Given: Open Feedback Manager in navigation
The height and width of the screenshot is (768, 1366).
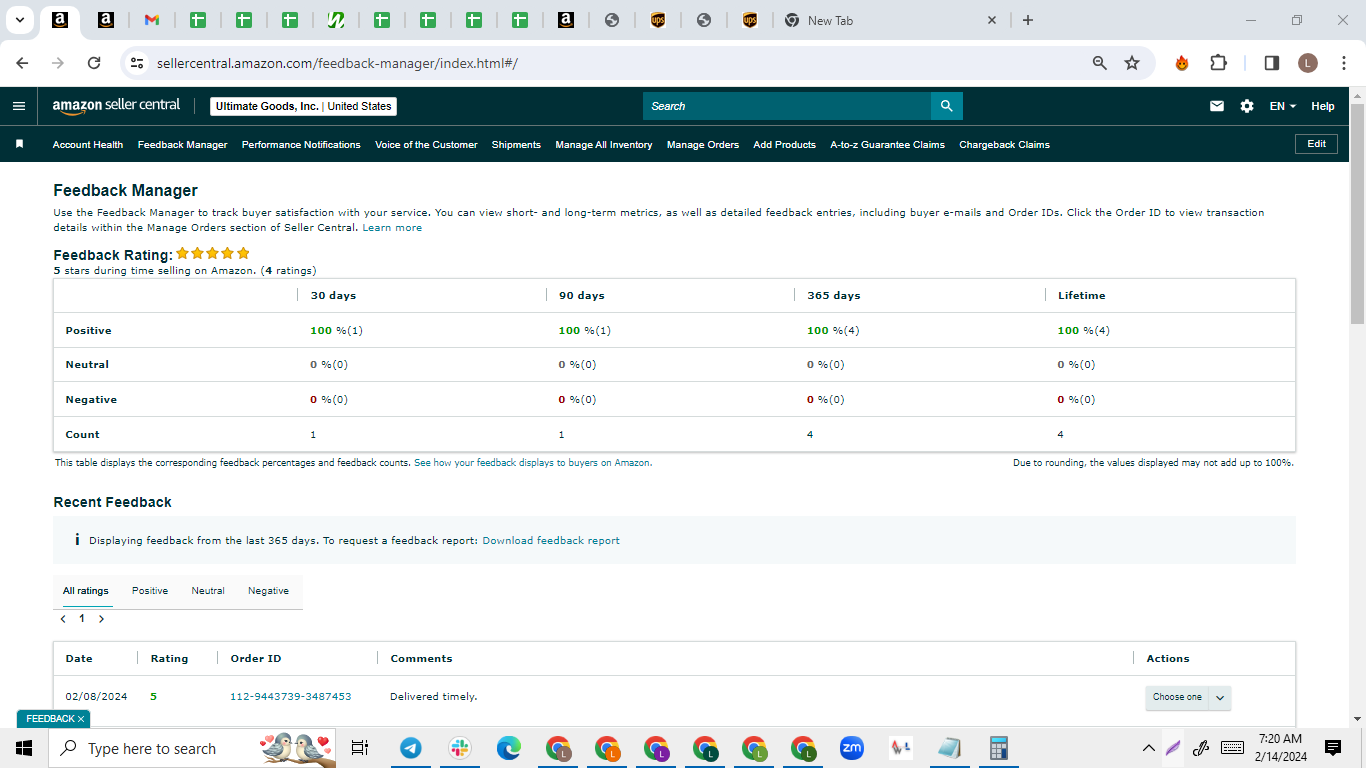Looking at the screenshot, I should click(x=183, y=144).
